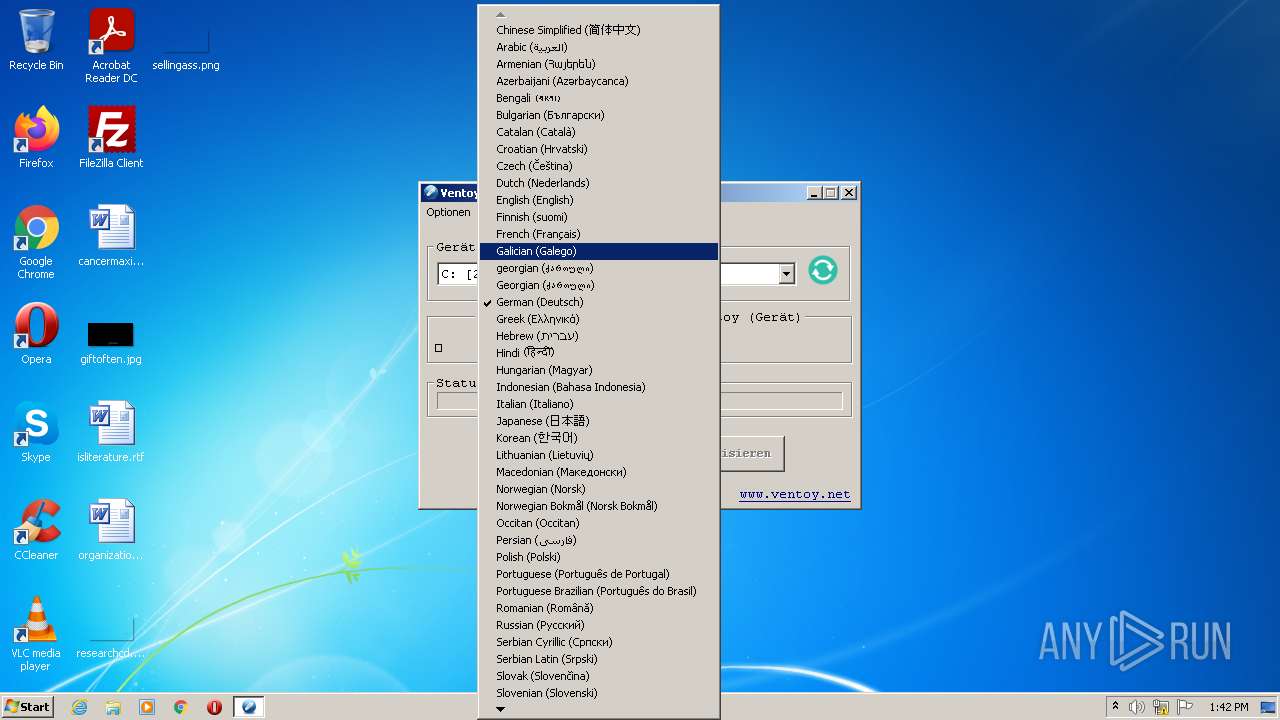Image resolution: width=1280 pixels, height=720 pixels.
Task: Open the Google Chrome desktop shortcut
Action: coord(36,242)
